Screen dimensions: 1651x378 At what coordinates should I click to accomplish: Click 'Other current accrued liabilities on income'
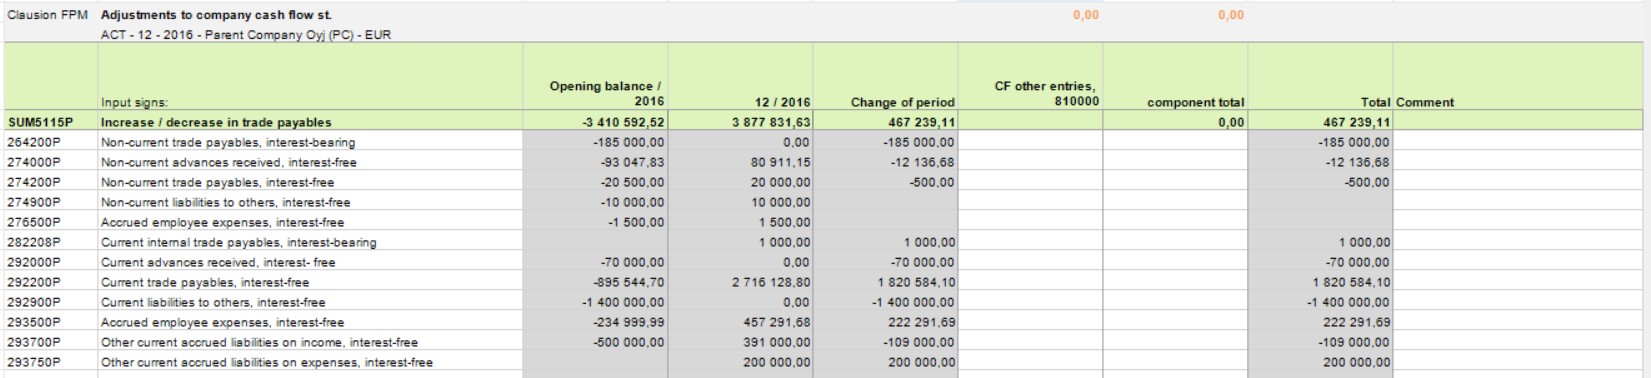coord(260,342)
